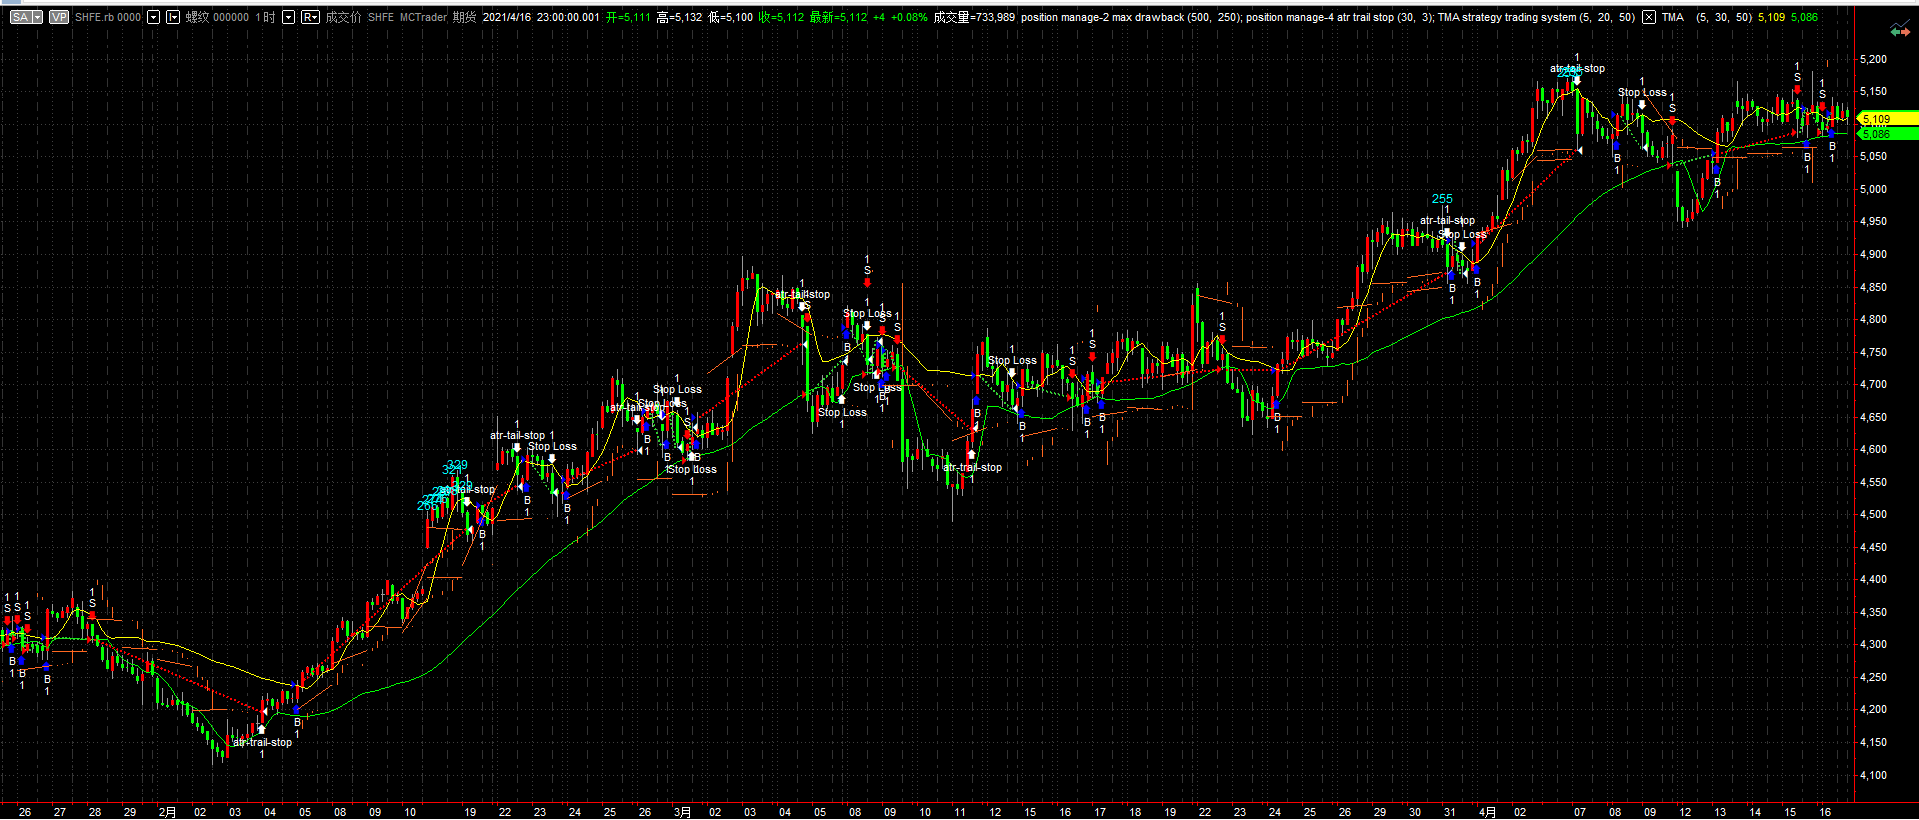Image resolution: width=1919 pixels, height=820 pixels.
Task: Click the 收=5,112 close value
Action: pos(781,17)
